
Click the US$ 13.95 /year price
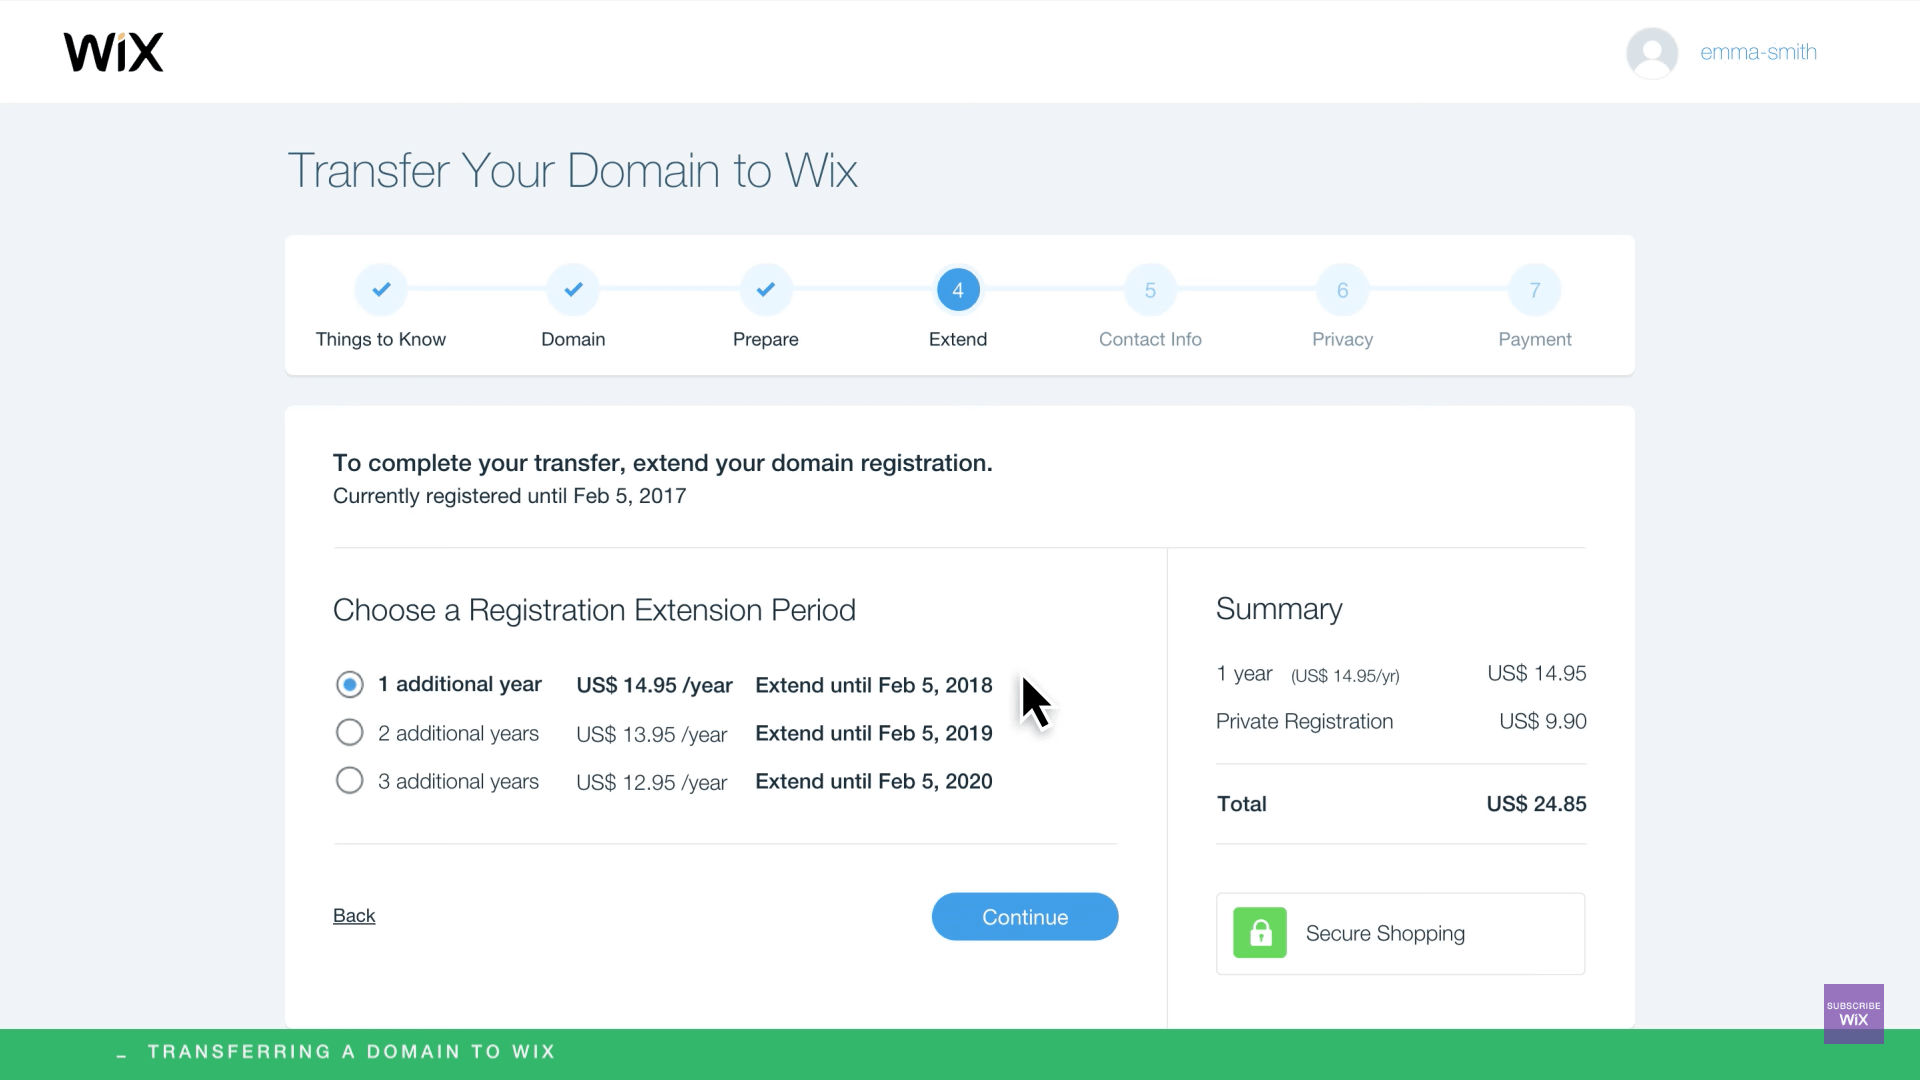click(x=651, y=734)
